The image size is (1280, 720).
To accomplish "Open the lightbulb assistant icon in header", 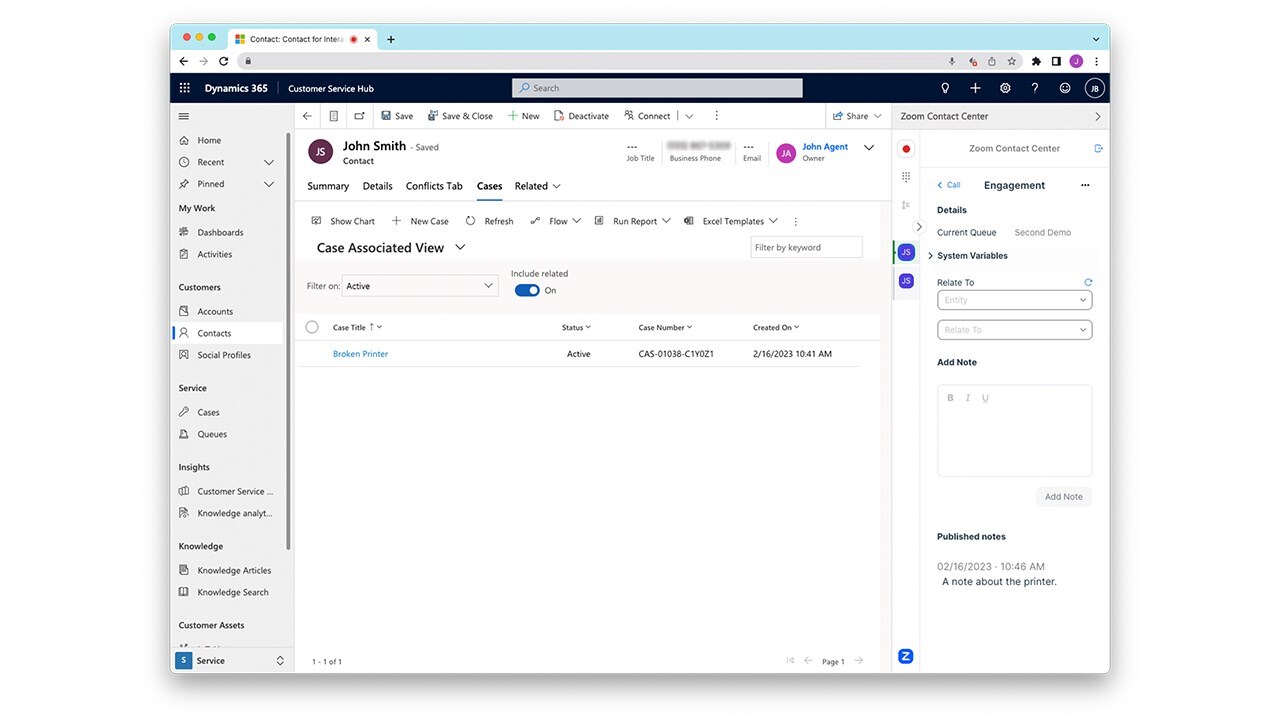I will (x=945, y=88).
